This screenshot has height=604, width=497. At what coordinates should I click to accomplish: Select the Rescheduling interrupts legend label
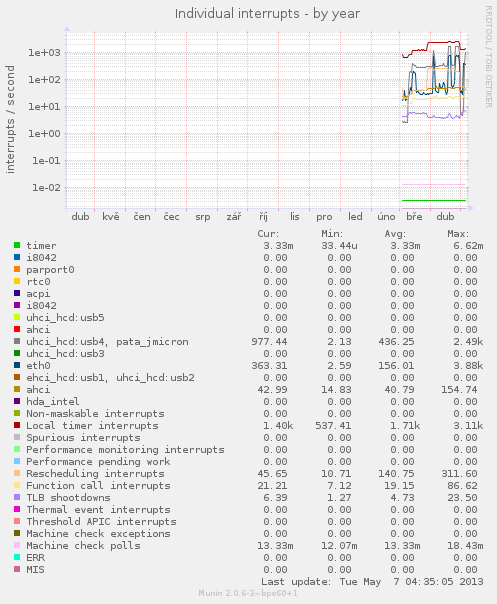(95, 473)
